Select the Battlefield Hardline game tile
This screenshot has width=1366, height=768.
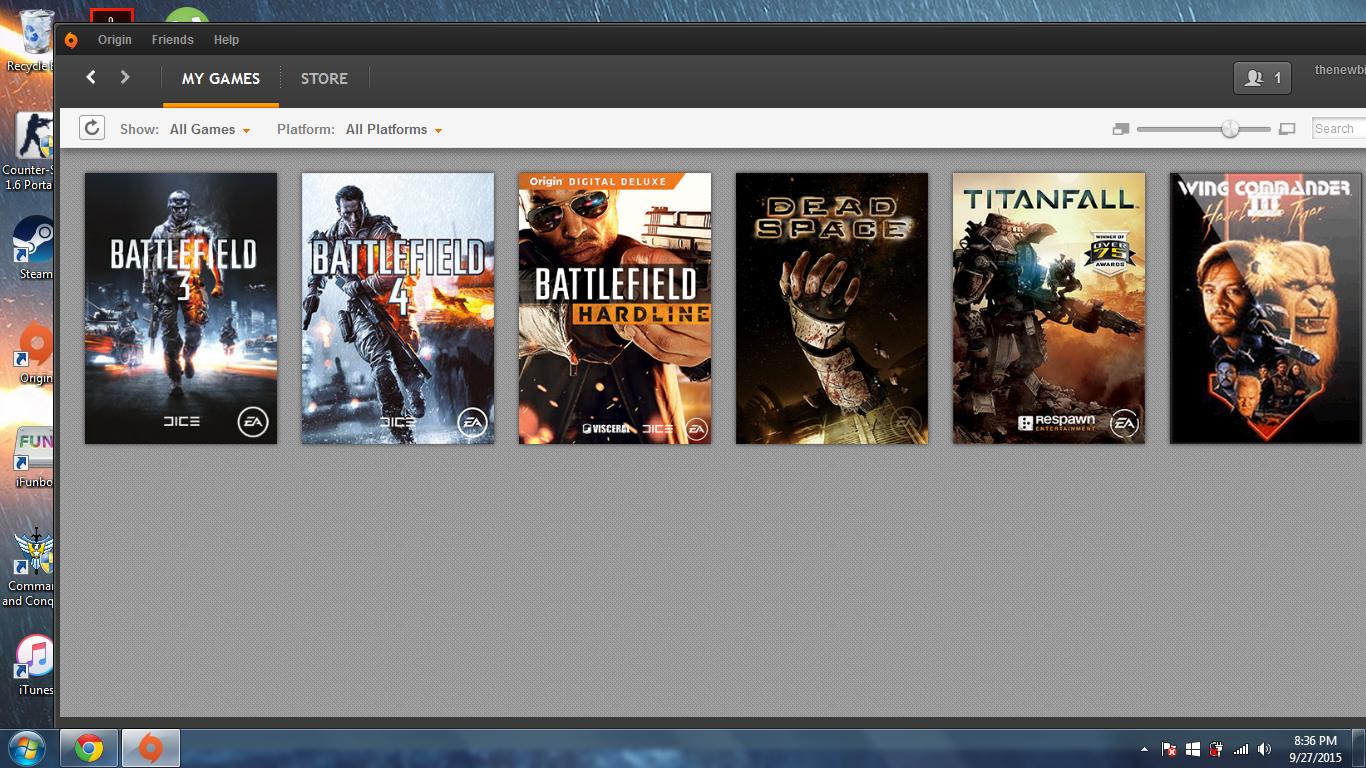pos(615,308)
